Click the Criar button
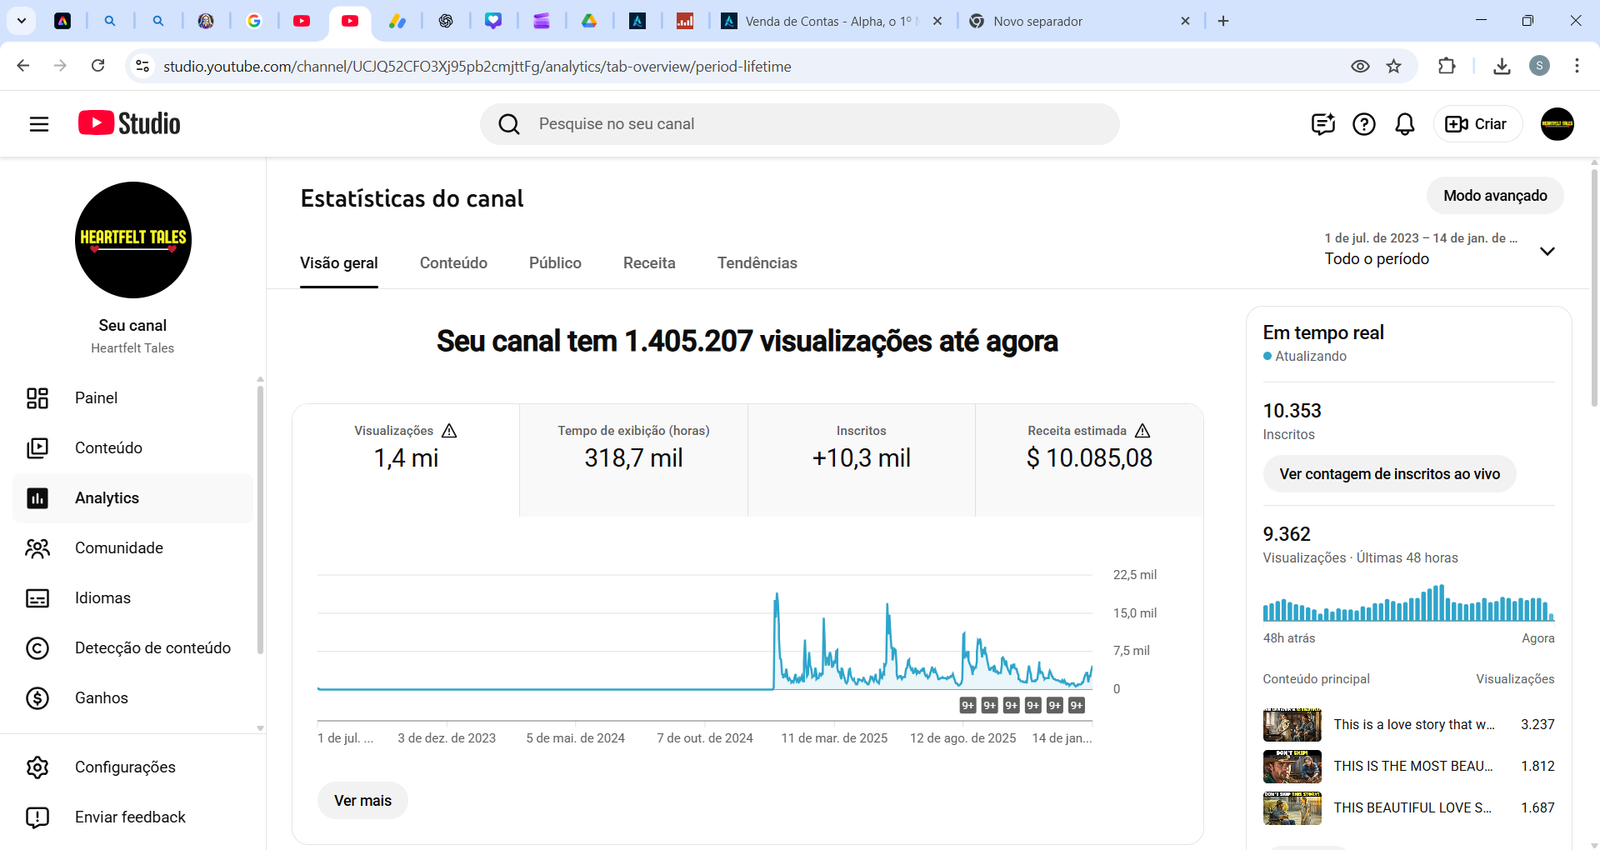 click(x=1477, y=124)
